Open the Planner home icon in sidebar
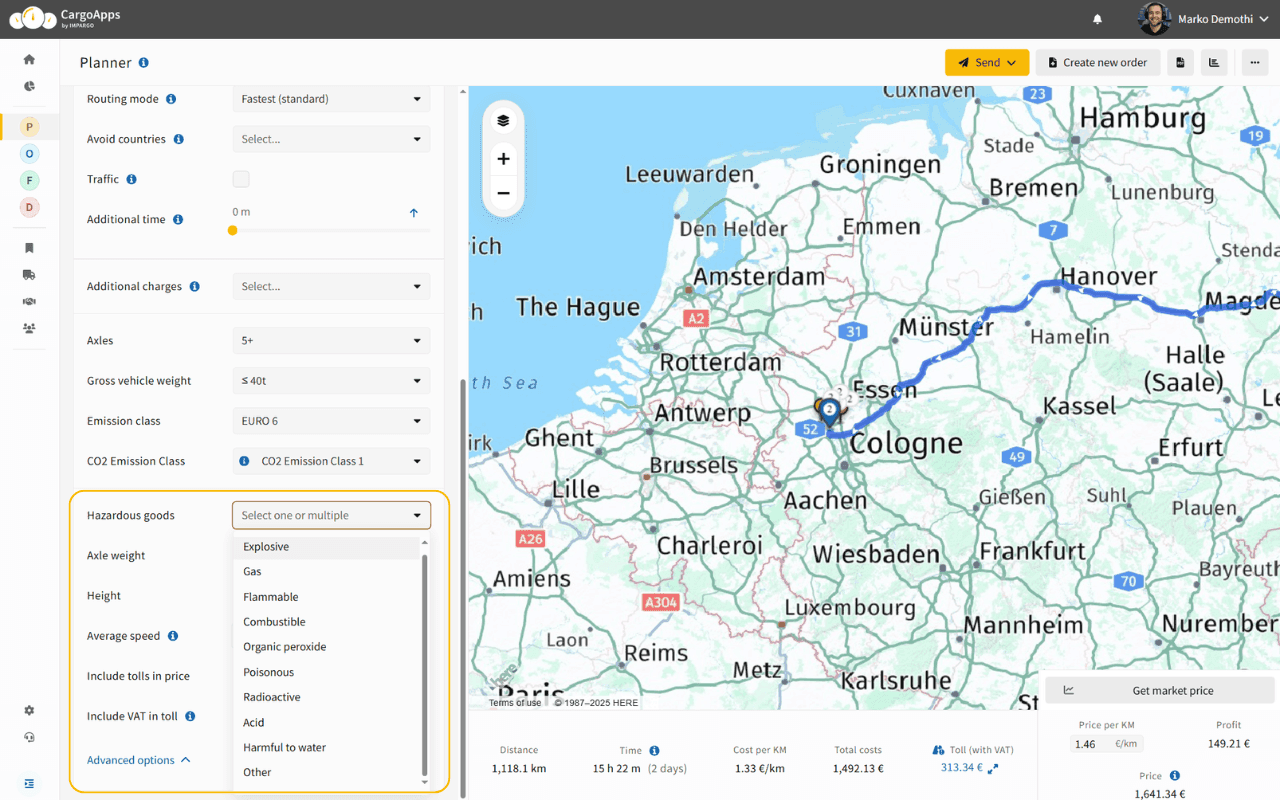1280x800 pixels. pos(29,59)
